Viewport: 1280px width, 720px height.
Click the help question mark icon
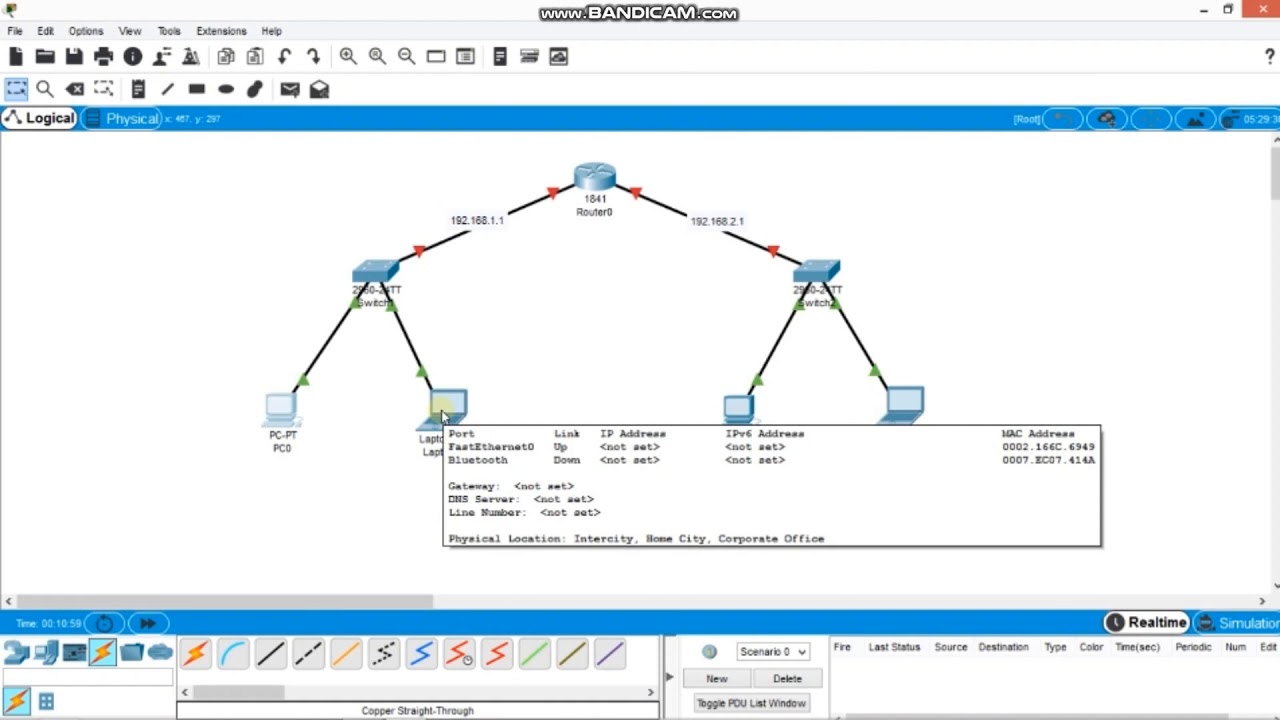point(1269,57)
